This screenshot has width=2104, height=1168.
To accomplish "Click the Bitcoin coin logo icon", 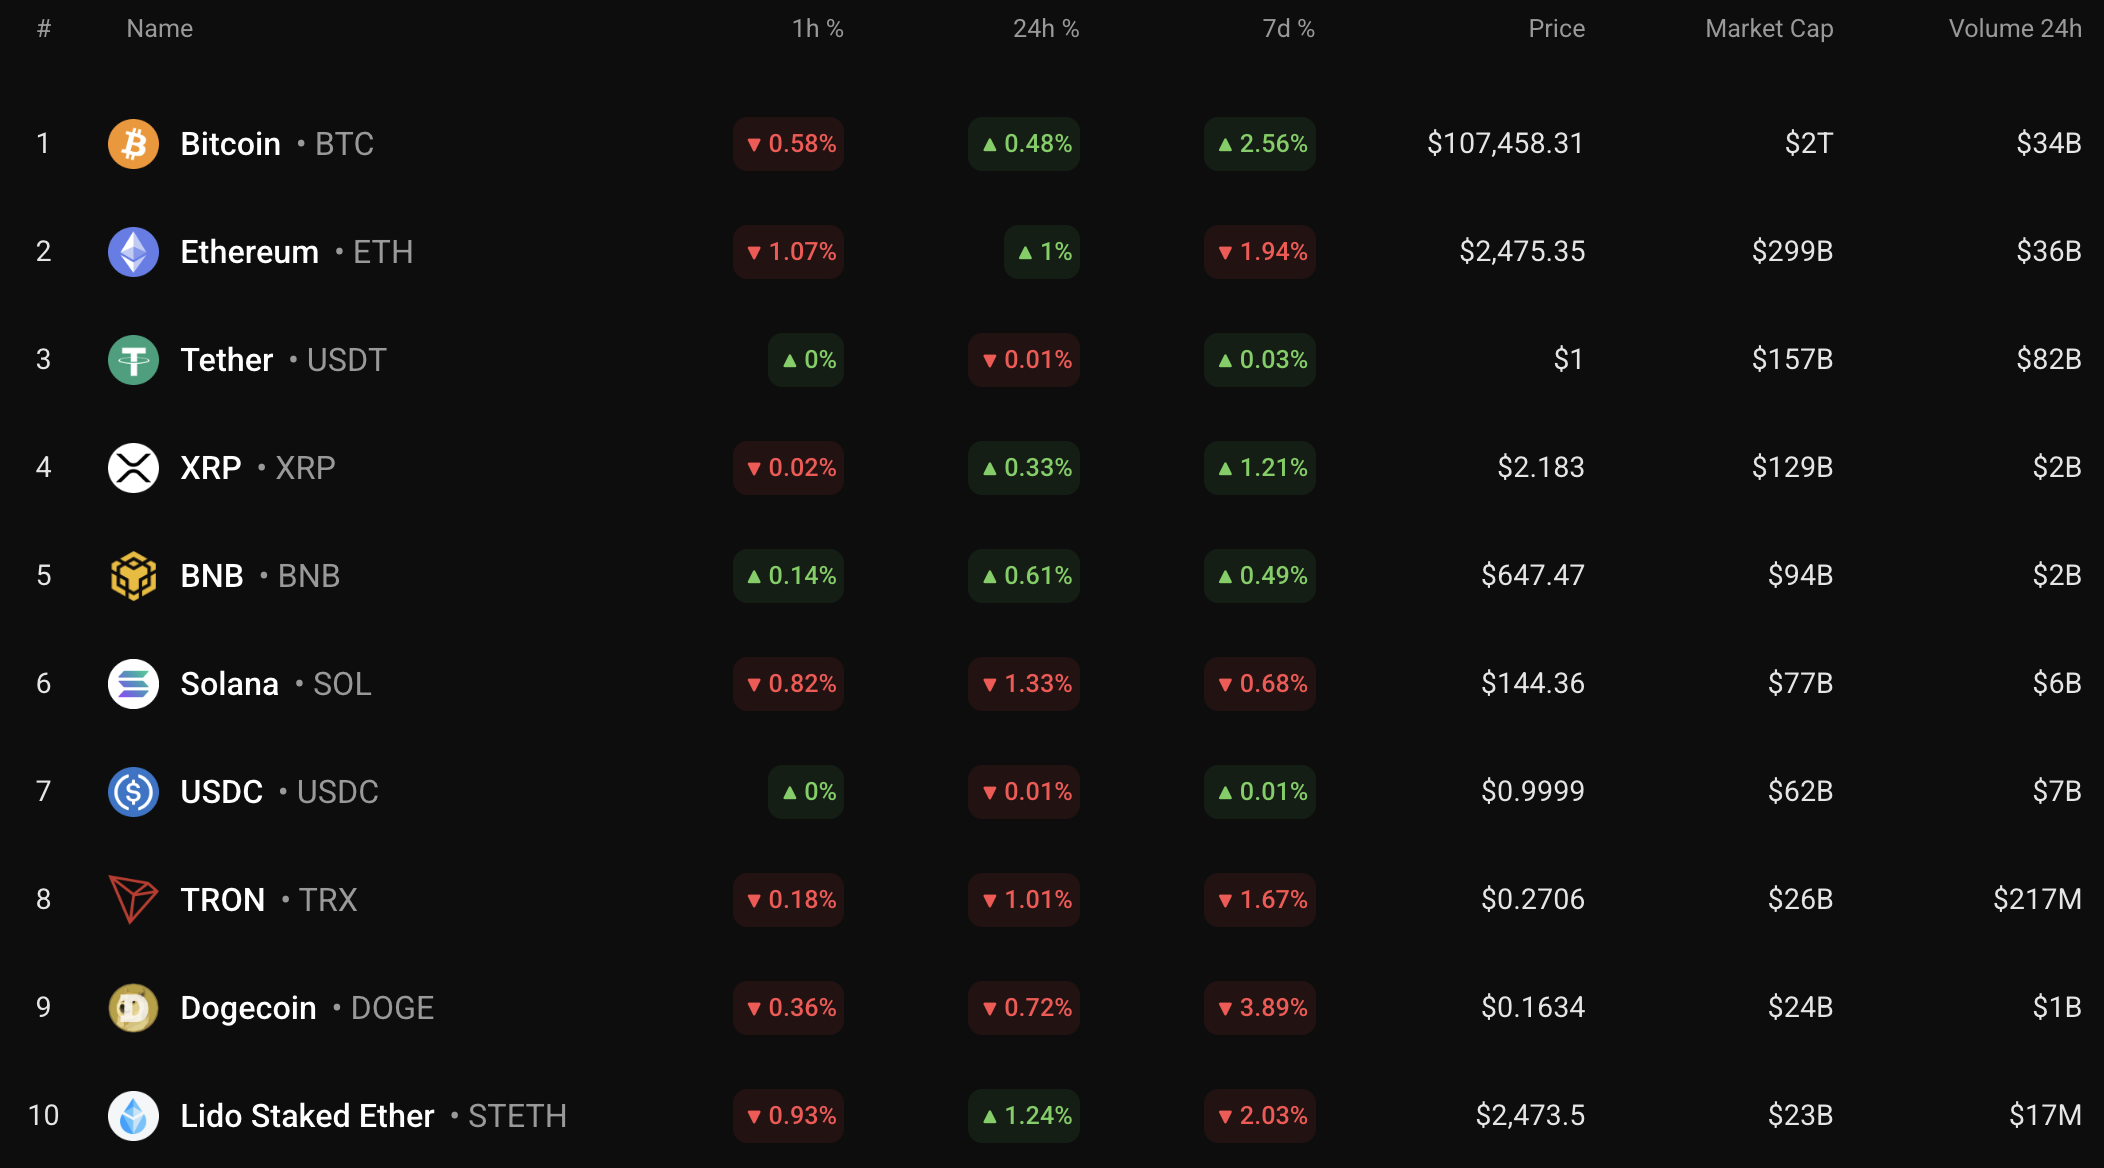I will click(133, 144).
